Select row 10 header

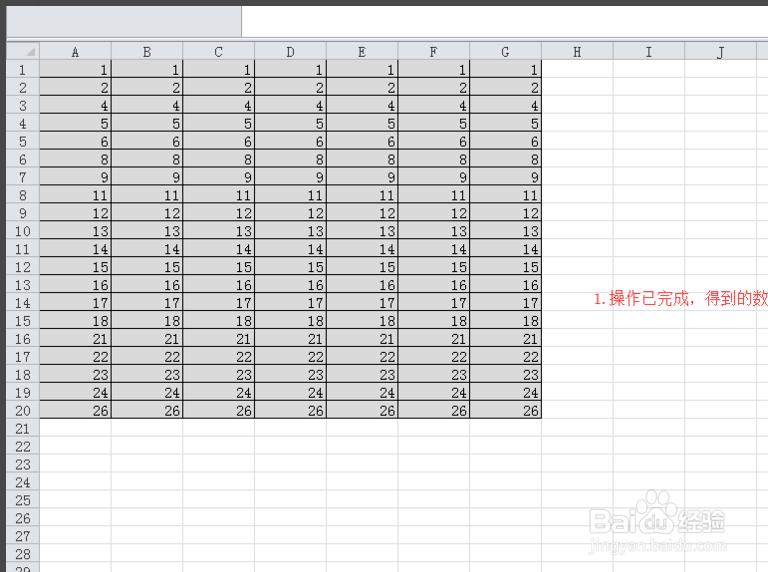pos(23,231)
